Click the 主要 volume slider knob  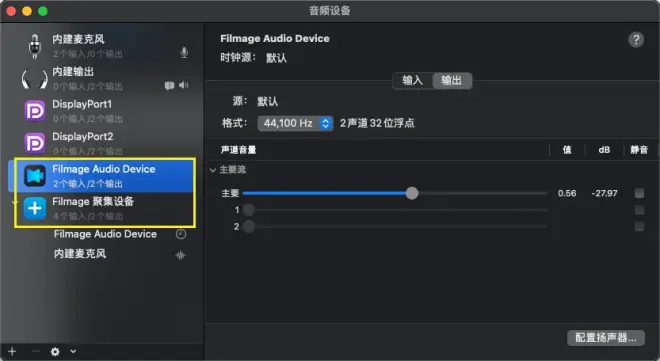click(x=412, y=193)
